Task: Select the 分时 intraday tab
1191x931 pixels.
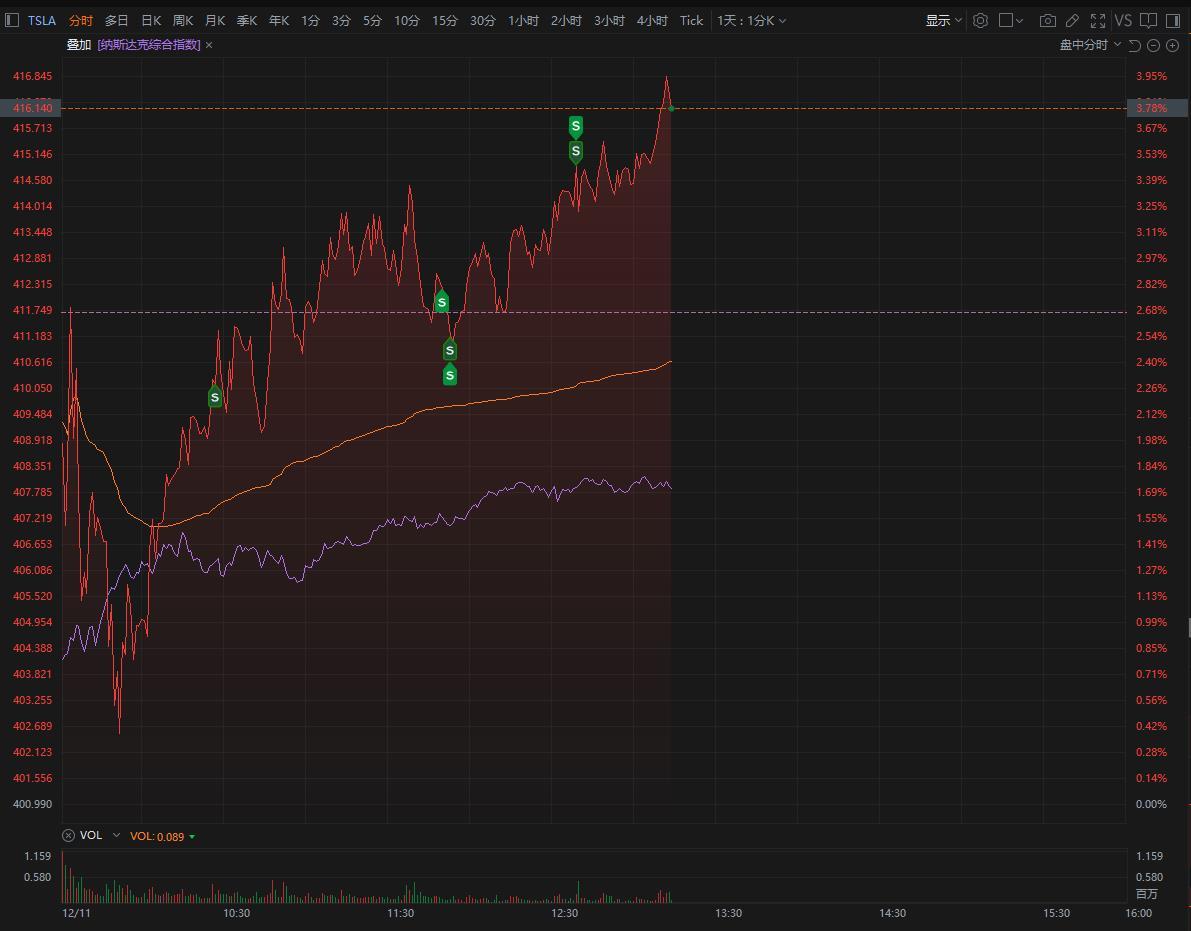Action: pos(81,21)
